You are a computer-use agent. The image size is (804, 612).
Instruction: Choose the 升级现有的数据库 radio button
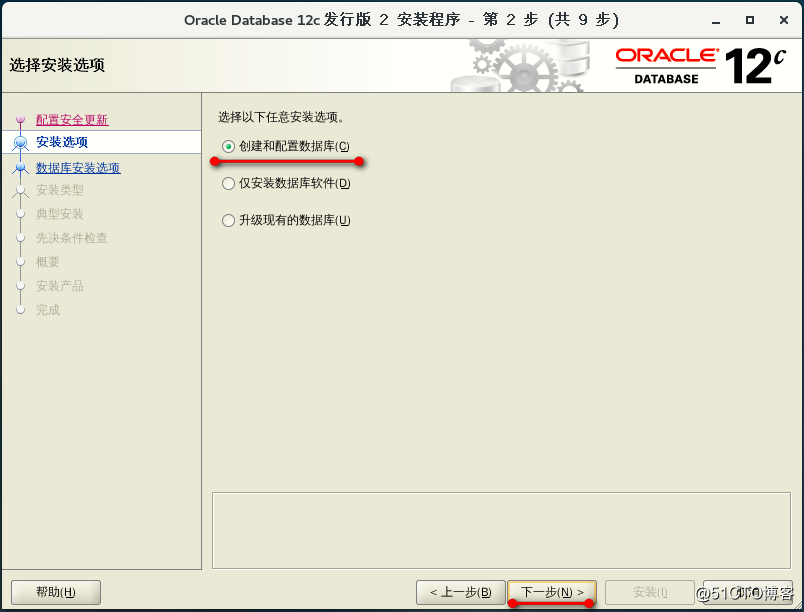point(228,220)
